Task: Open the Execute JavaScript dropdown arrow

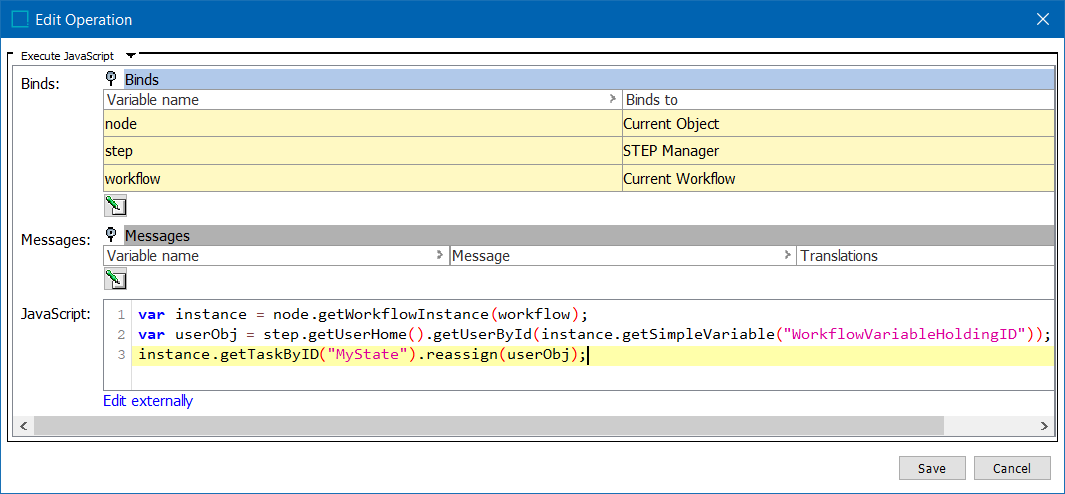Action: pos(130,56)
